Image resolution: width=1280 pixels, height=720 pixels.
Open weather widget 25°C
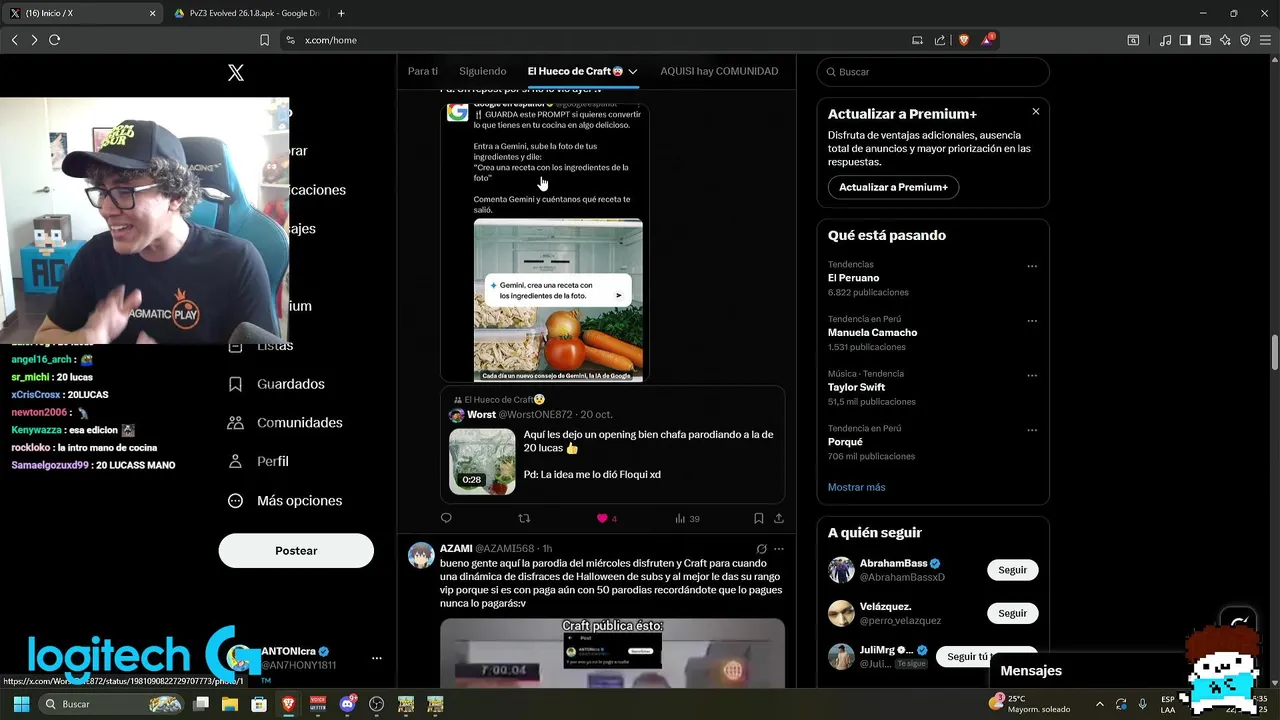pyautogui.click(x=1029, y=704)
